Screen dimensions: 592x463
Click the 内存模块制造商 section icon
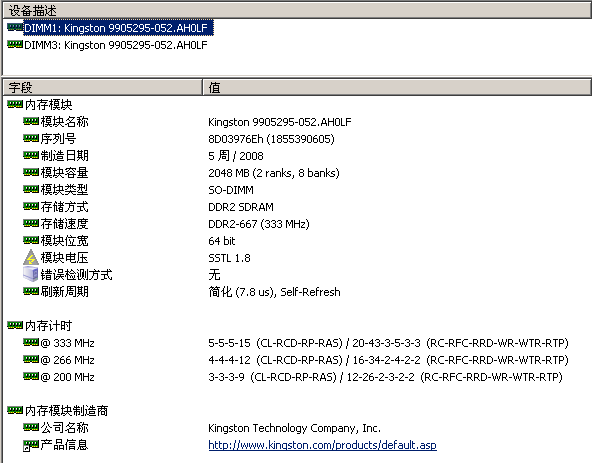pos(15,410)
